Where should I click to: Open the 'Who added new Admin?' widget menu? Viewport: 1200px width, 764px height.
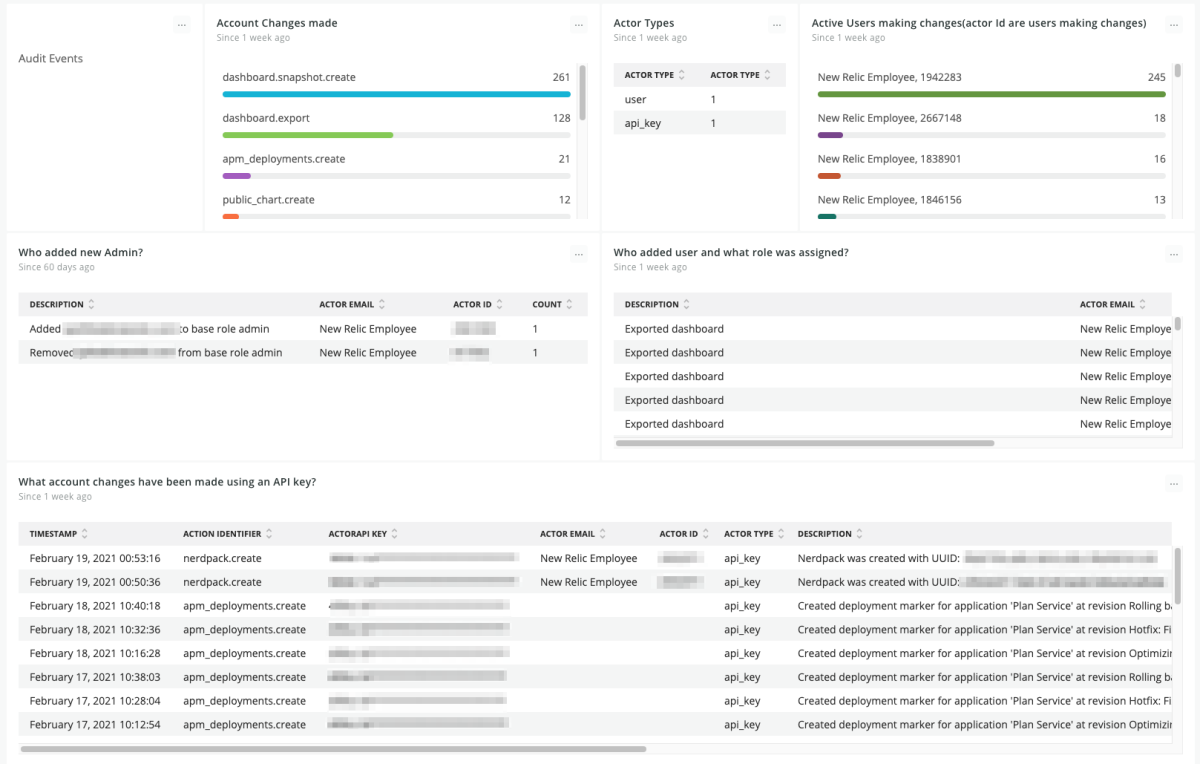point(578,255)
